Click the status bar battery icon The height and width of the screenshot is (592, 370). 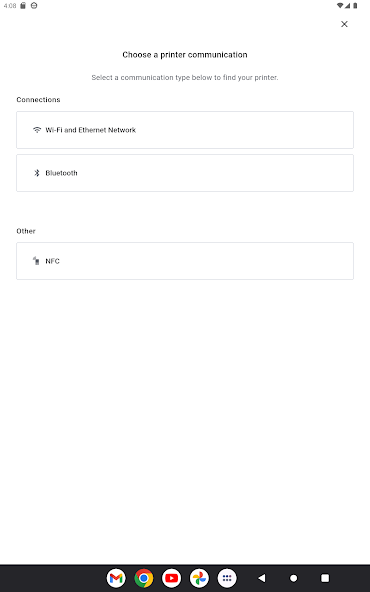point(355,6)
